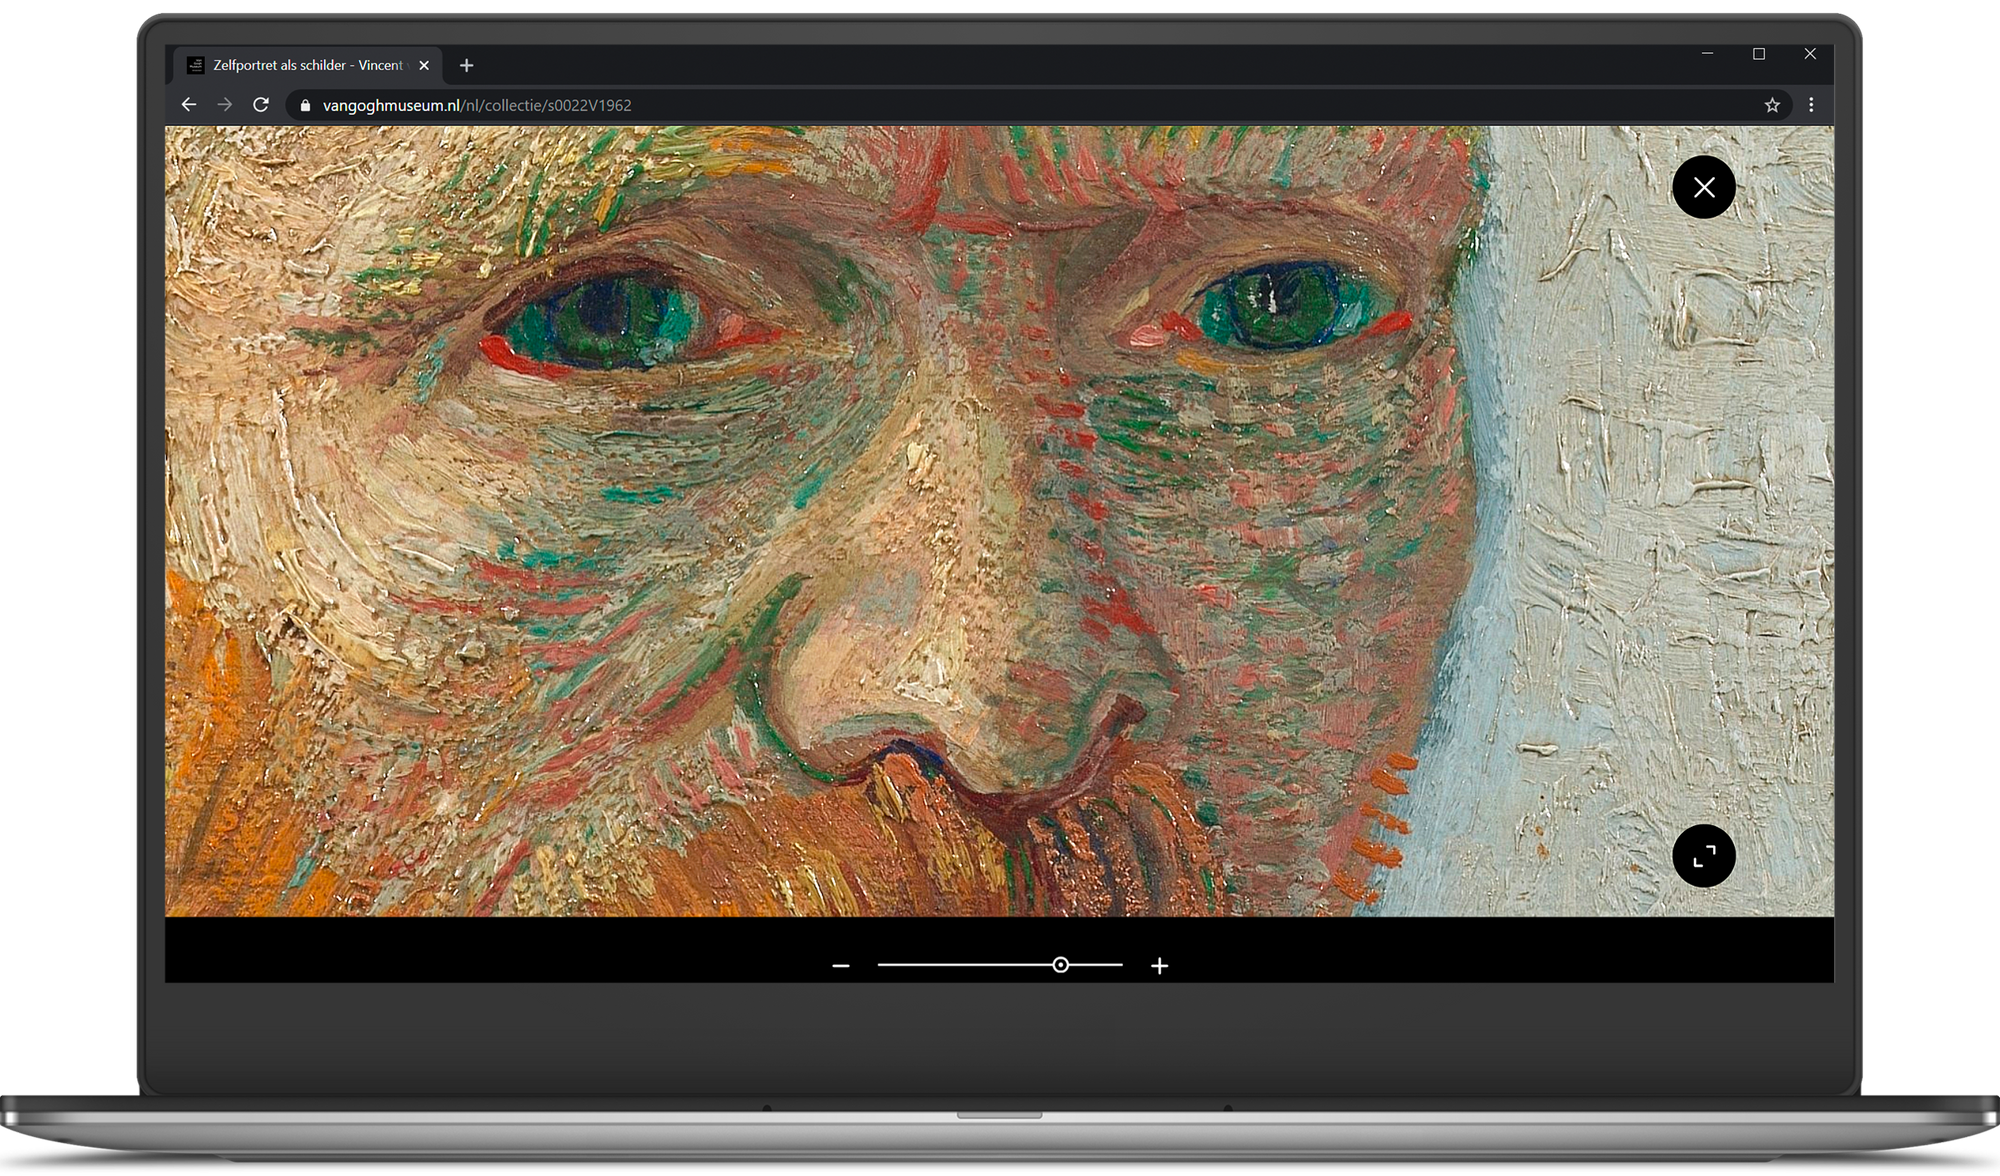Bookmark the page with the star icon

tap(1772, 104)
